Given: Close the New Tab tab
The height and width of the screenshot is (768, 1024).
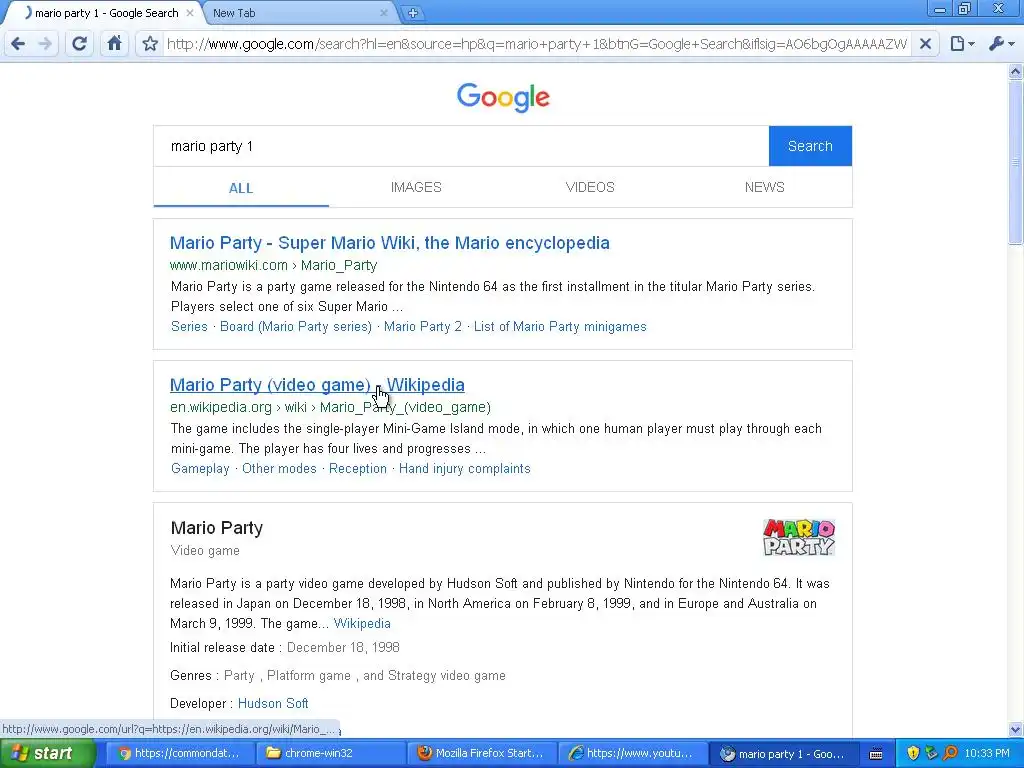Looking at the screenshot, I should (x=383, y=13).
